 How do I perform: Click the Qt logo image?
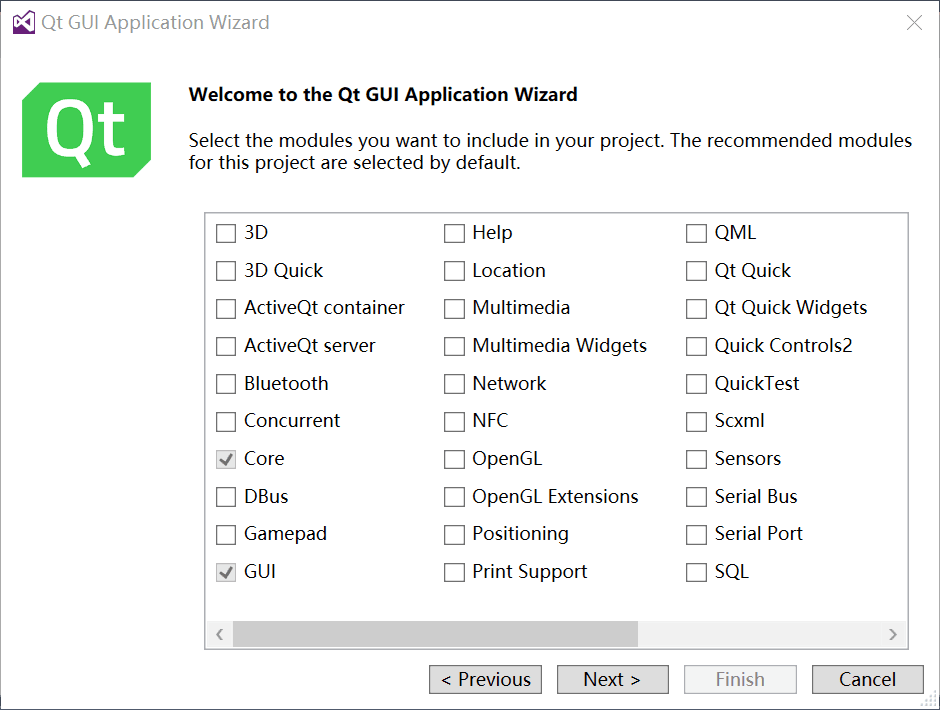click(87, 130)
